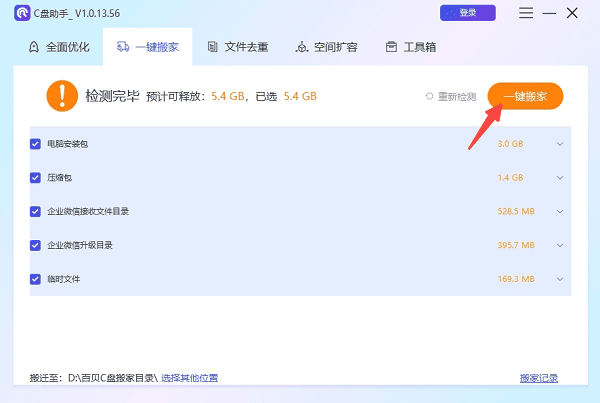Click the 压缩包 label
Viewport: 600px width, 403px height.
click(x=59, y=178)
